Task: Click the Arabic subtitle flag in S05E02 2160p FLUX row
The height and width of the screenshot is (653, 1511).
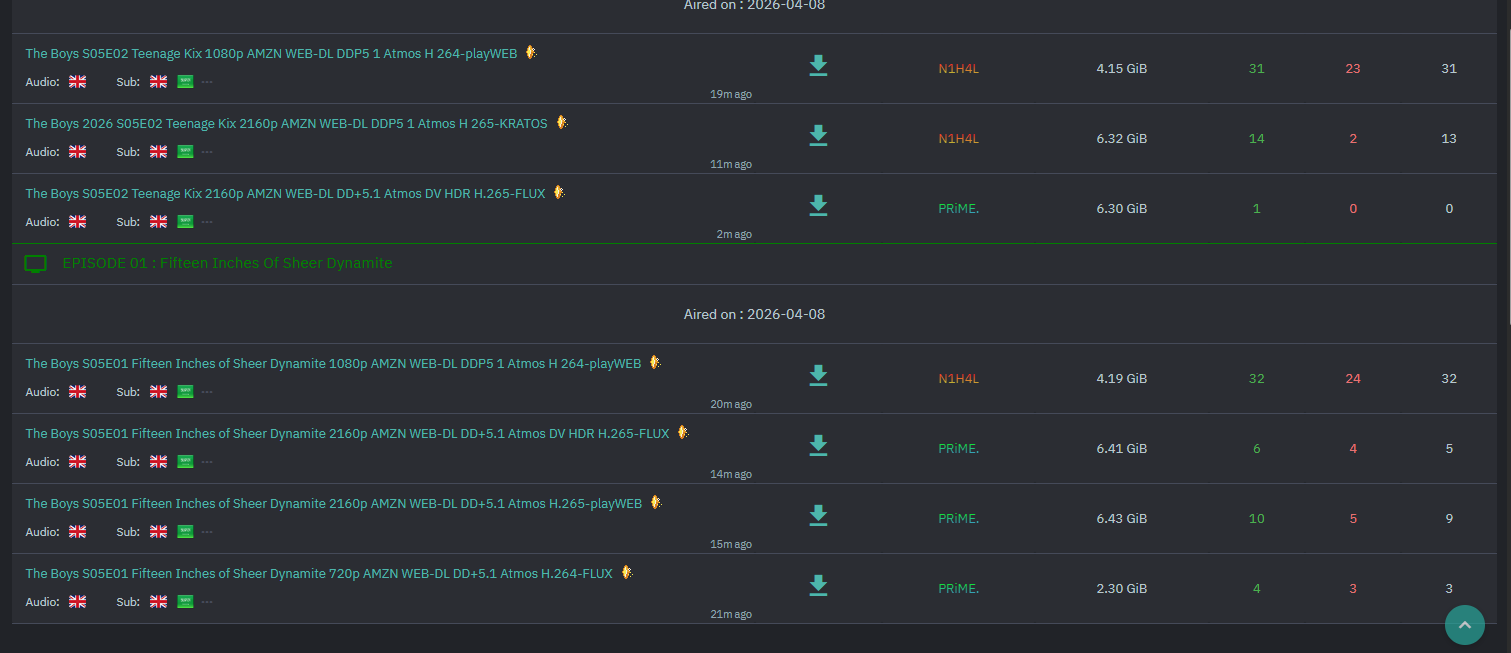Action: [x=185, y=222]
